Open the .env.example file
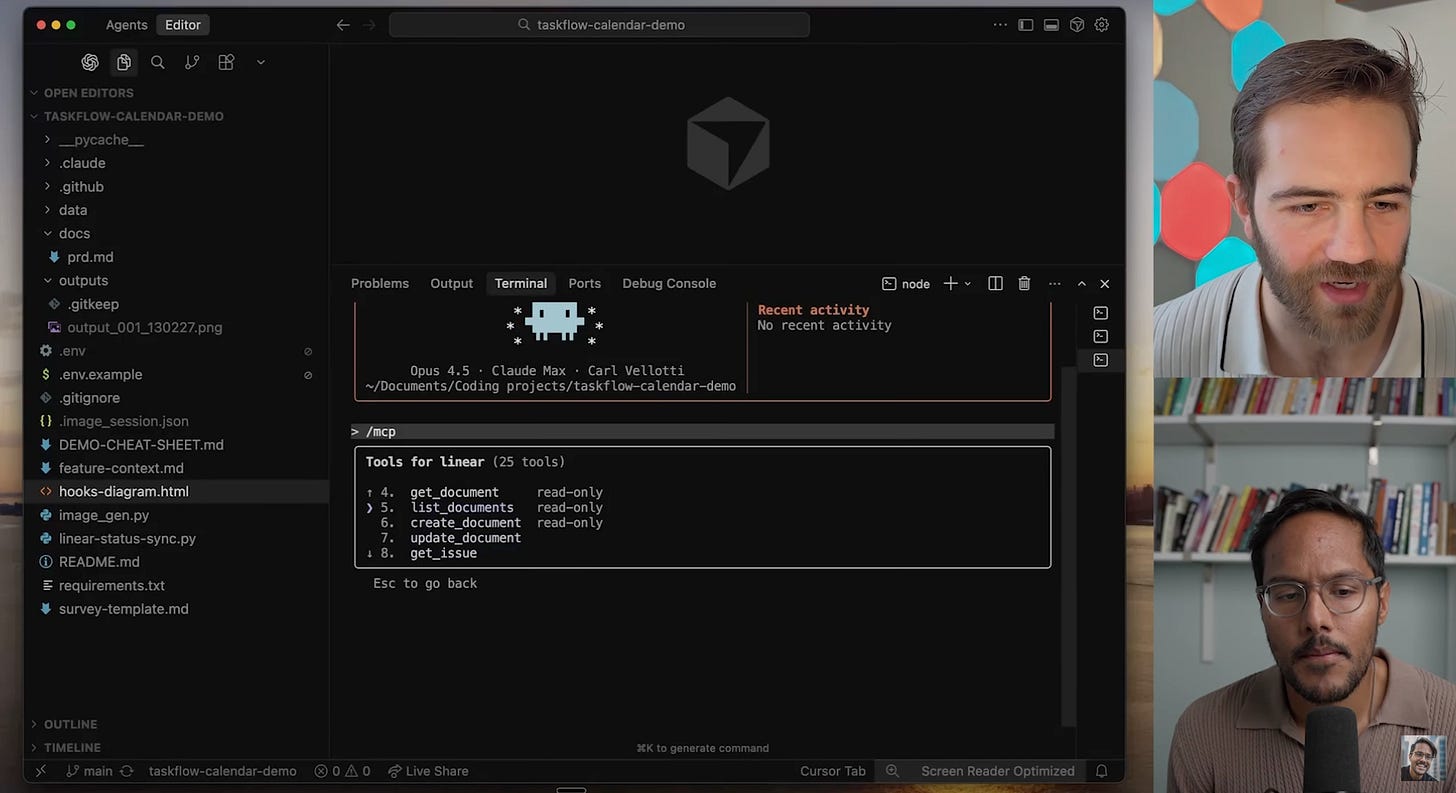The height and width of the screenshot is (793, 1456). (x=100, y=374)
